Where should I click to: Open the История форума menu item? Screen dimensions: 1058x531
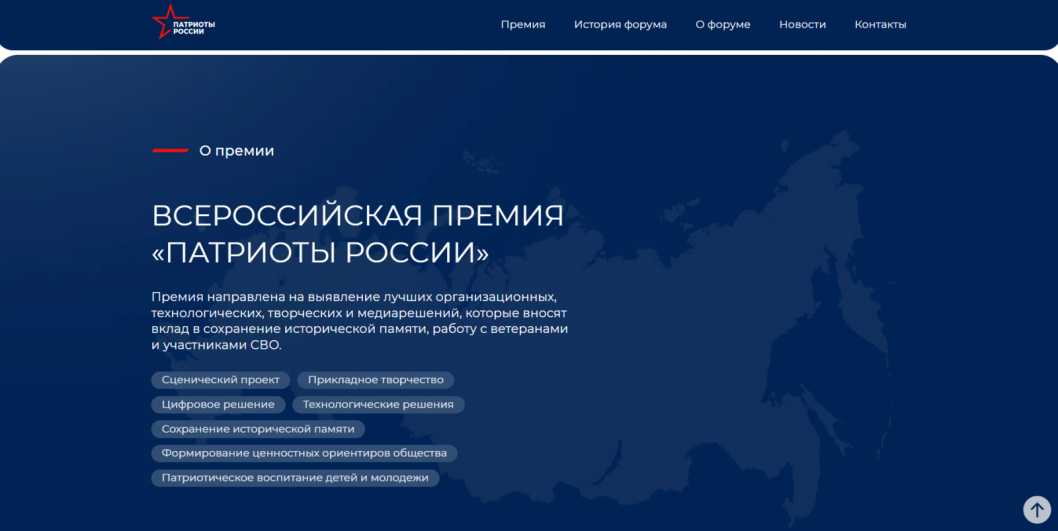(x=620, y=24)
